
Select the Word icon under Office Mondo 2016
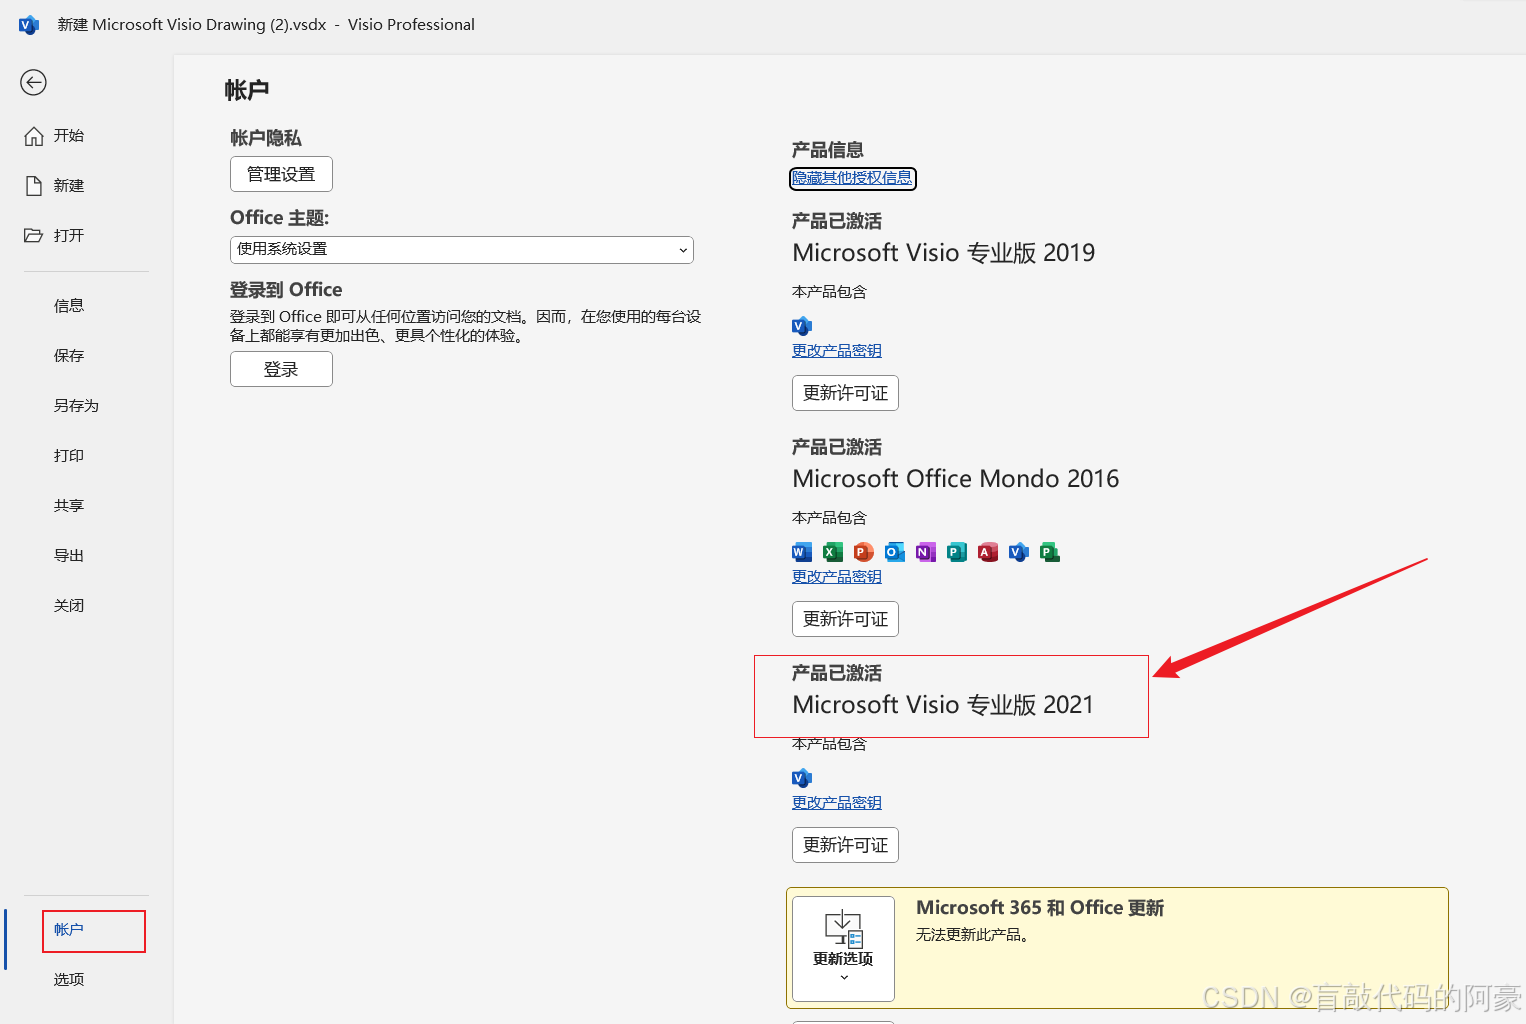tap(801, 551)
